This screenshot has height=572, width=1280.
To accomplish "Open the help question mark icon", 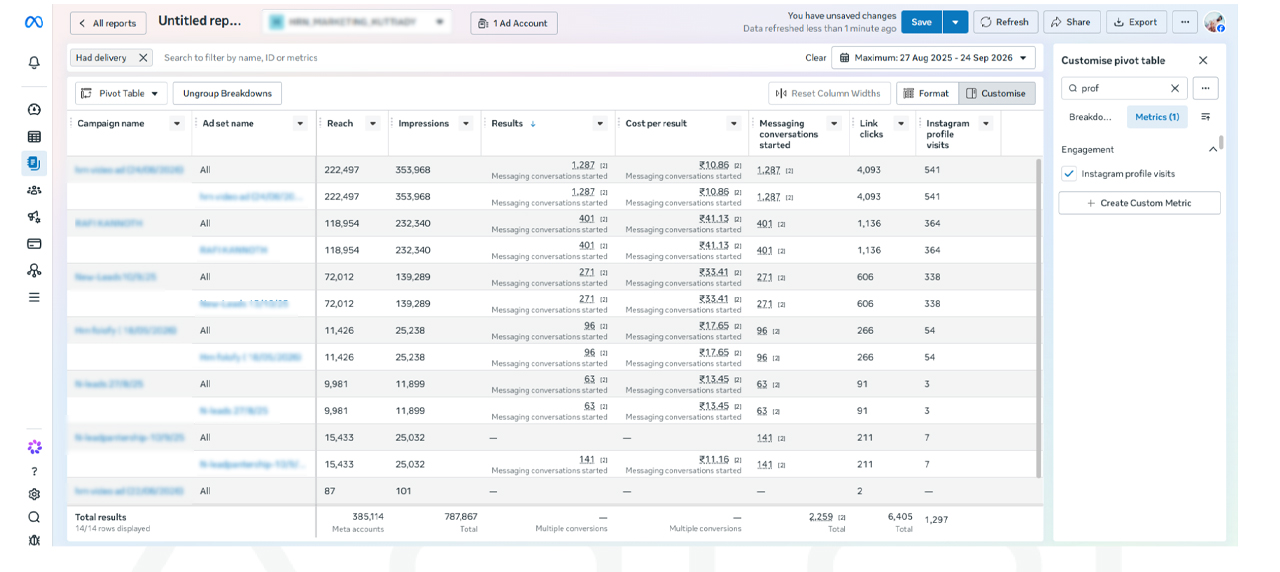I will [x=34, y=471].
